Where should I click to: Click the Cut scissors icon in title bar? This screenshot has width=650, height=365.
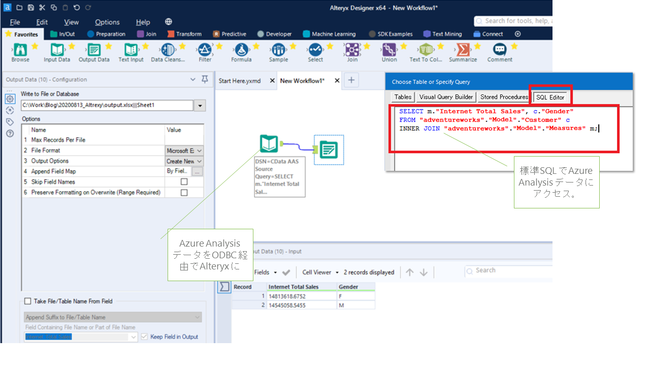[42, 7]
